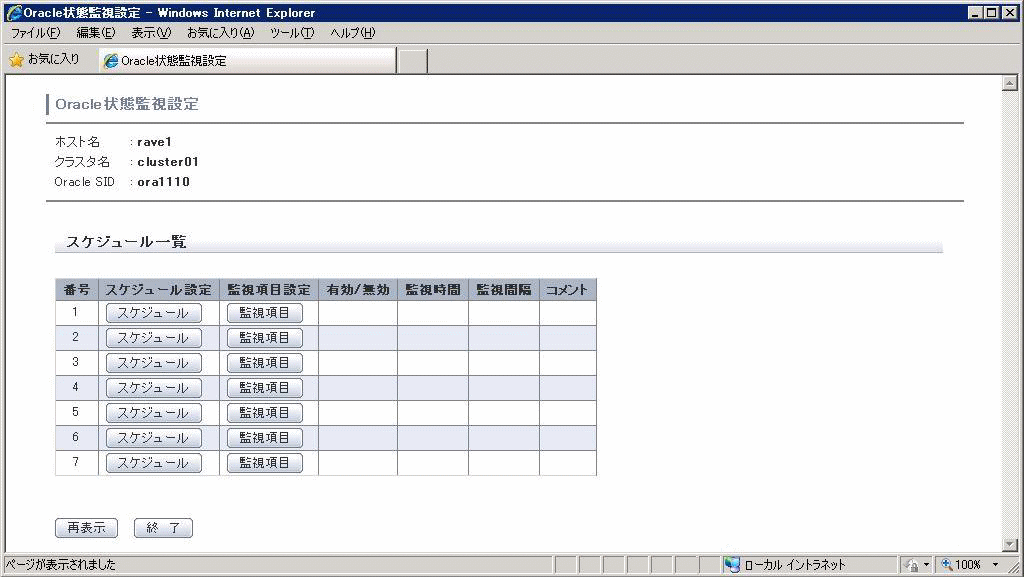Open the 表示(V) menu

click(x=151, y=33)
